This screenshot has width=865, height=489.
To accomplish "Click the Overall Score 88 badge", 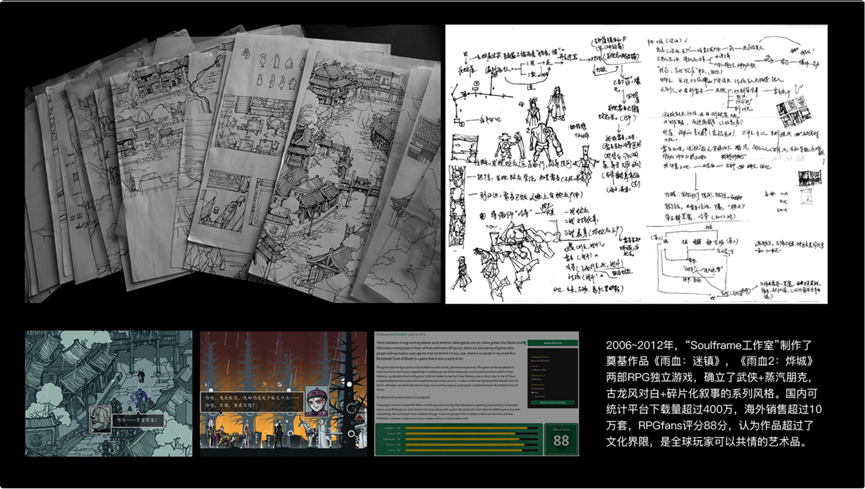I will tap(561, 439).
